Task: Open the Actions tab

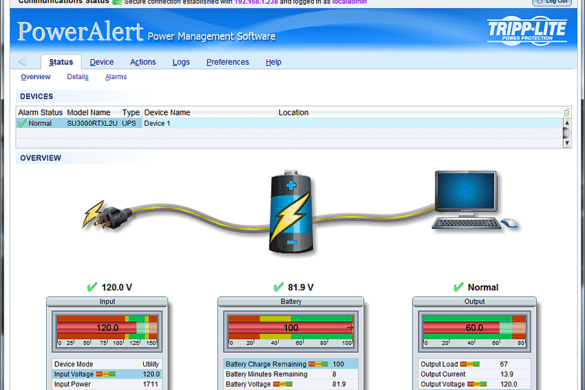Action: point(143,62)
